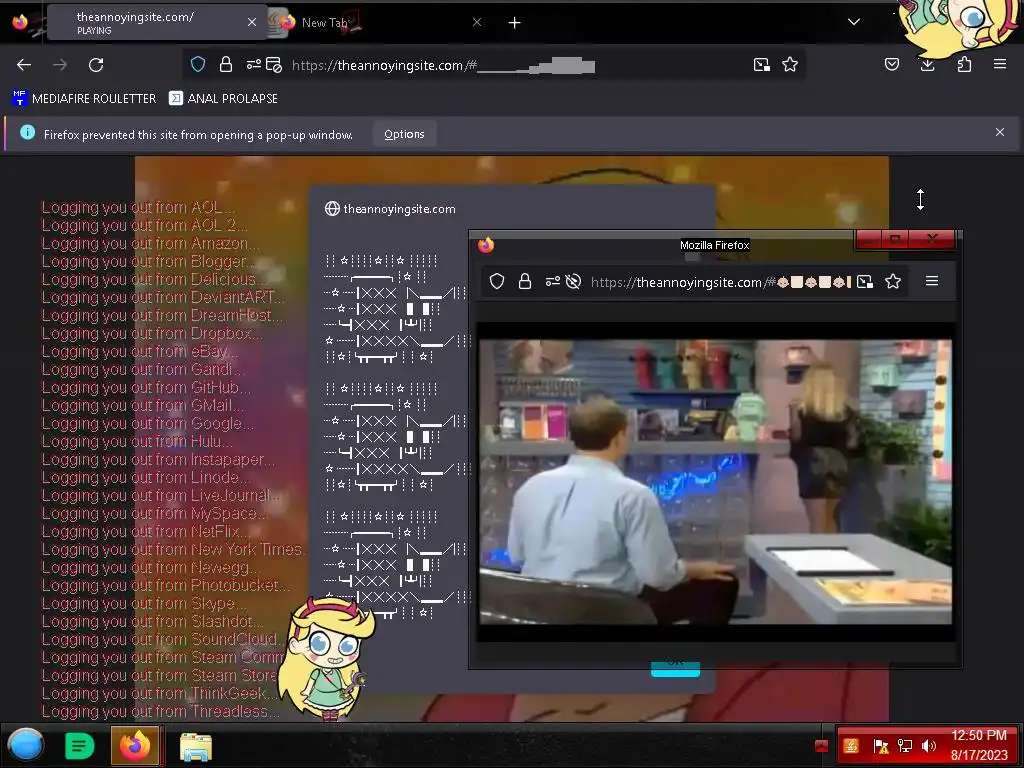Open the MEDIAFIRE ROULETTER bookmark
This screenshot has width=1024, height=768.
[x=84, y=98]
